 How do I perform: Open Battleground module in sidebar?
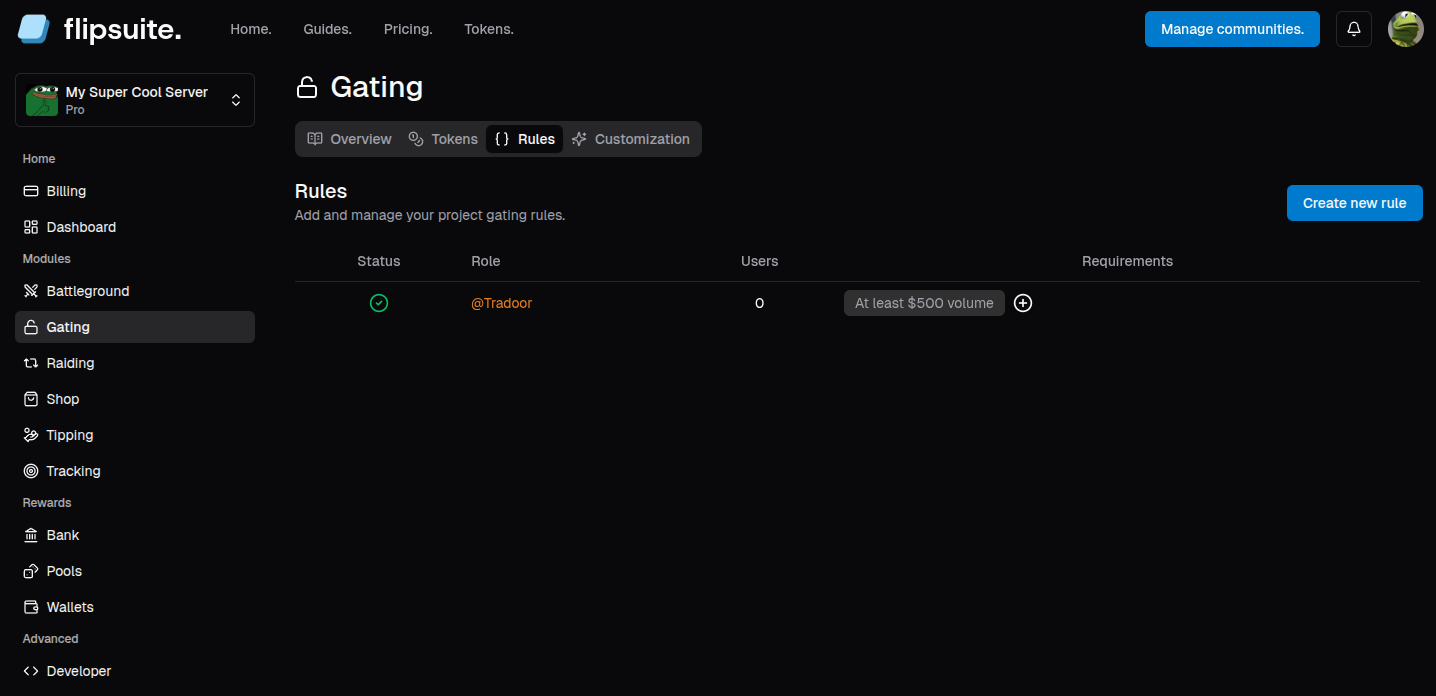pyautogui.click(x=135, y=291)
